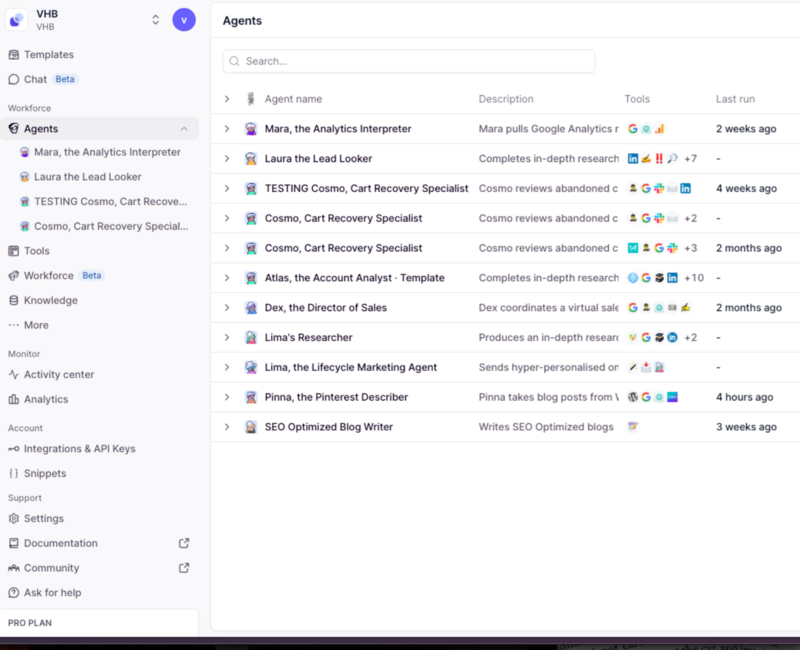Click the Activity center icon in sidebar
The image size is (800, 650).
point(14,375)
